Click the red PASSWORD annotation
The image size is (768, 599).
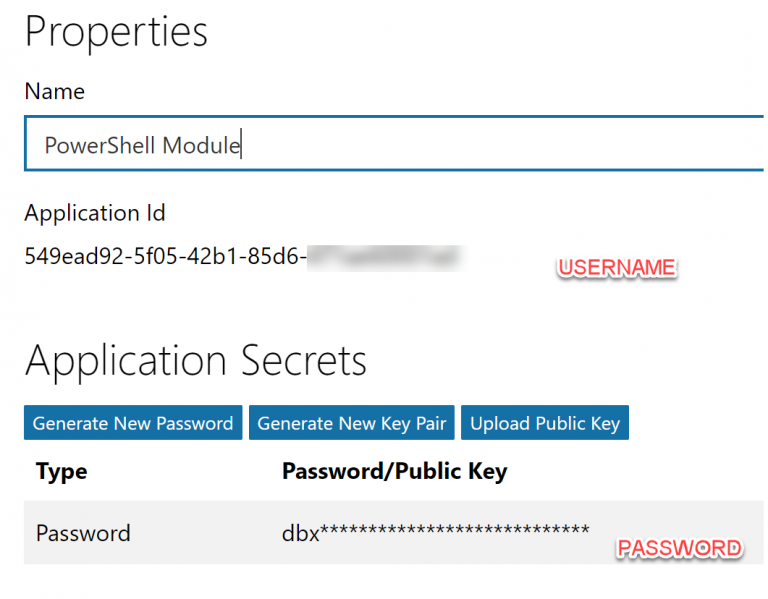[x=679, y=548]
